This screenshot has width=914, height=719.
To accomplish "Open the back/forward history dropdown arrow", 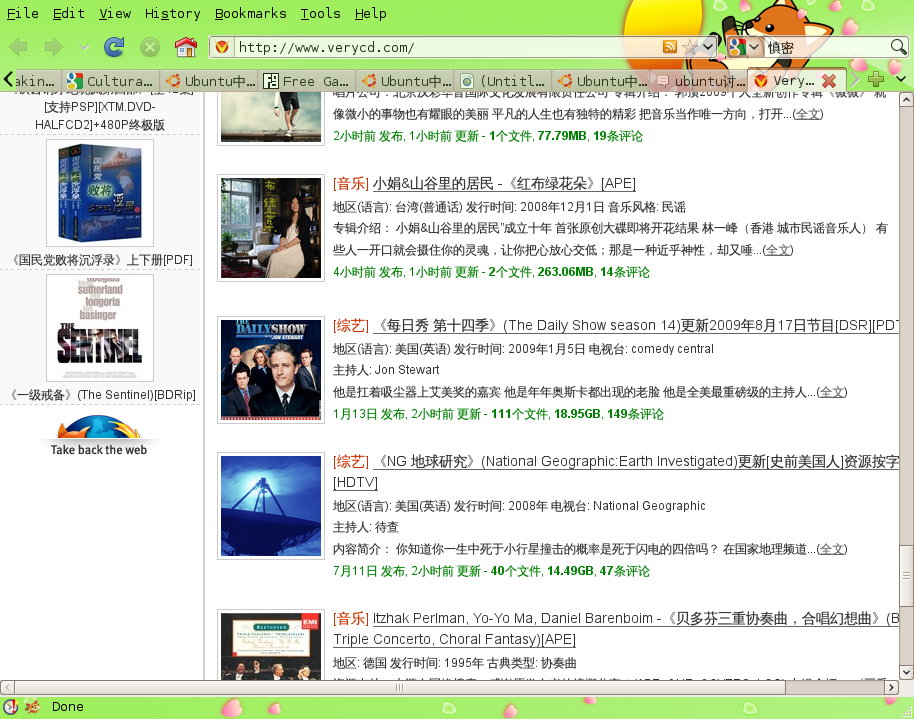I will tap(85, 47).
